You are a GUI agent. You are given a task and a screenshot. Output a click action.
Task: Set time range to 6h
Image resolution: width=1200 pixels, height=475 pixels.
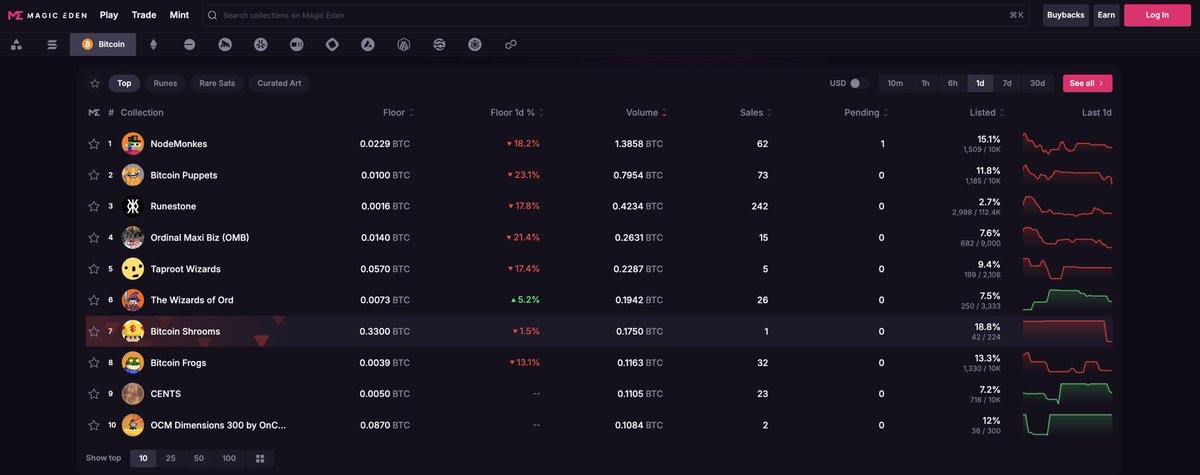point(953,83)
